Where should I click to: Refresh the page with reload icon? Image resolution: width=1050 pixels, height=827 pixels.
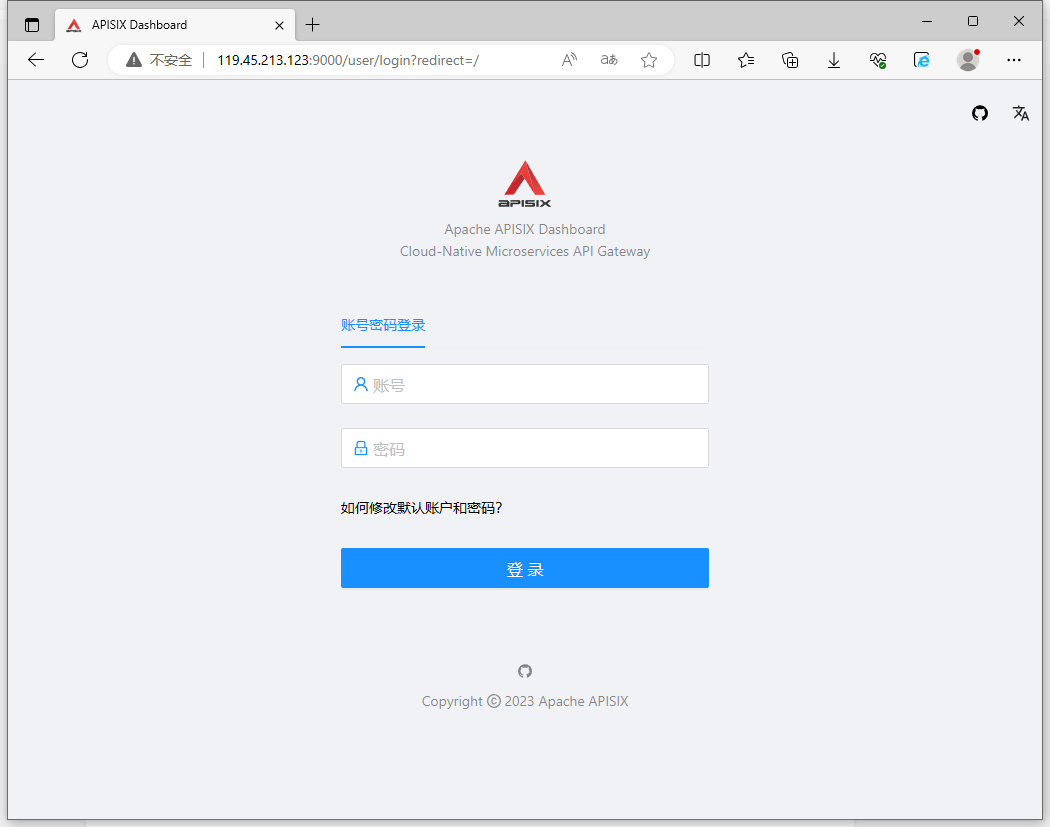point(80,60)
